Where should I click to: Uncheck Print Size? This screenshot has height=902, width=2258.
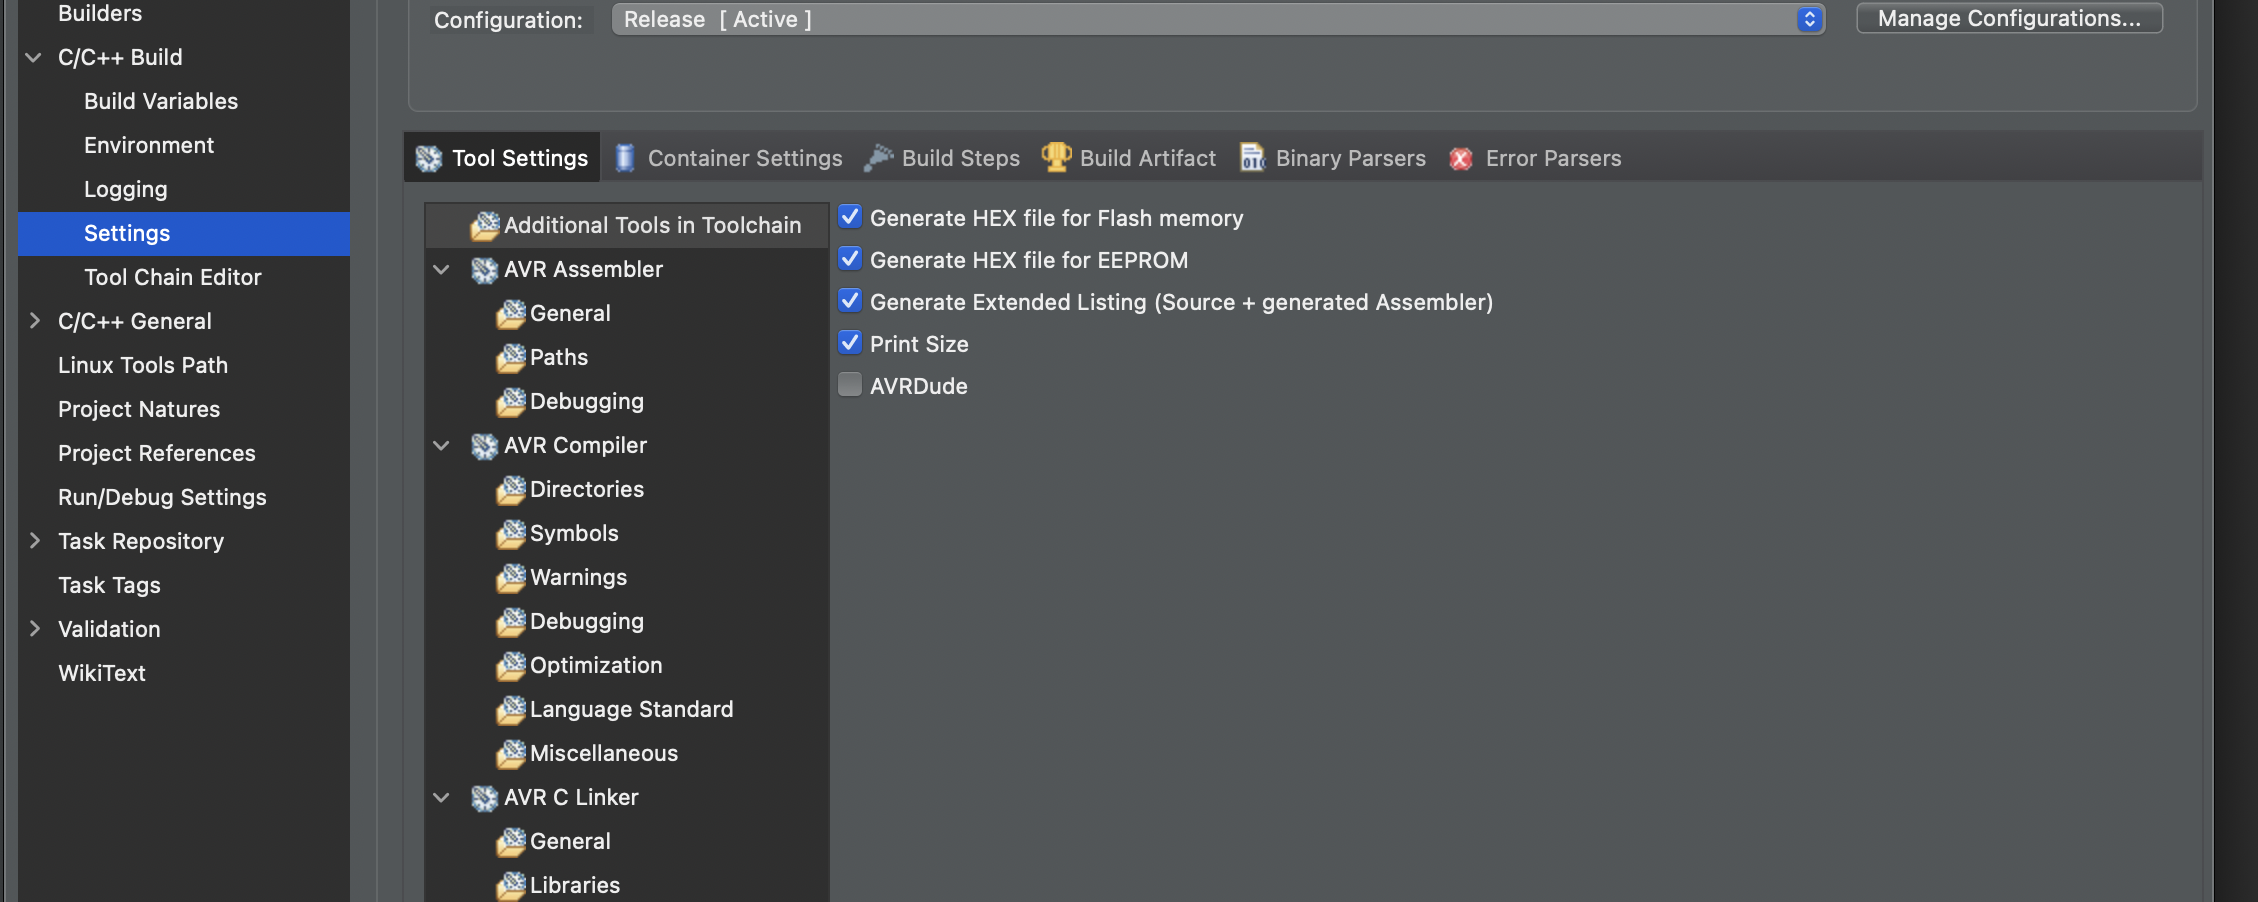click(850, 342)
